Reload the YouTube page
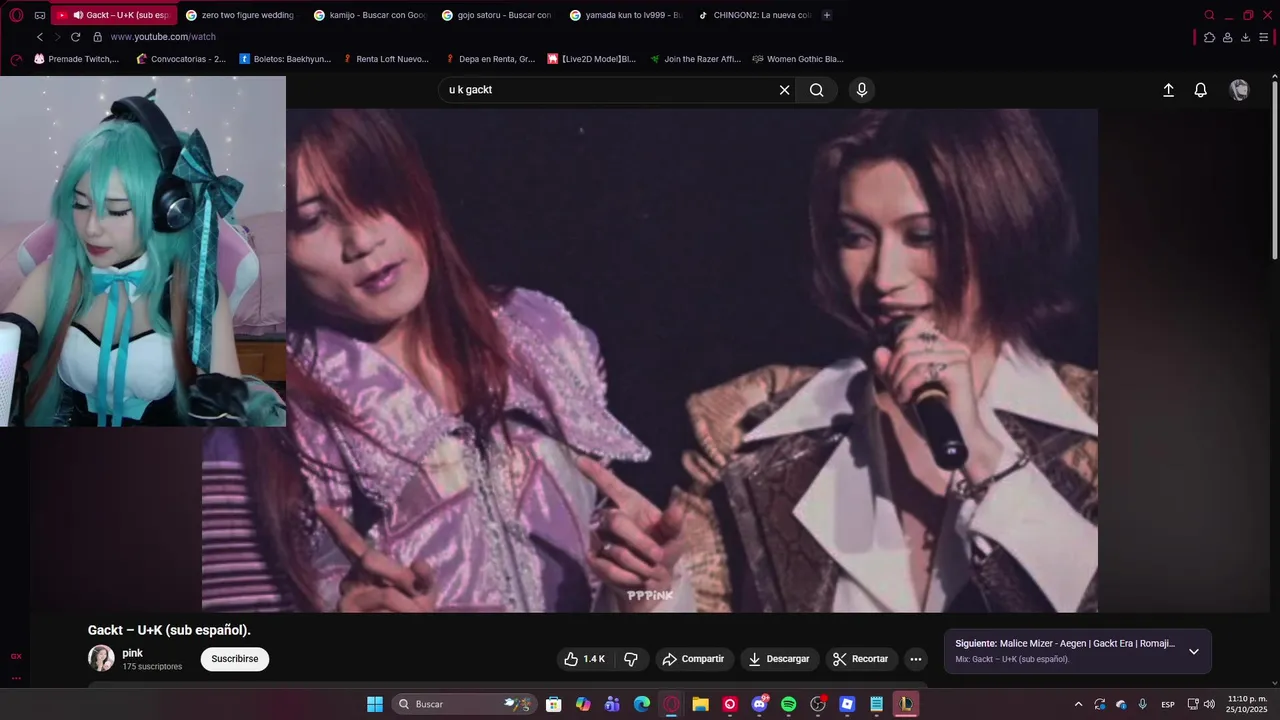The height and width of the screenshot is (720, 1280). tap(75, 37)
